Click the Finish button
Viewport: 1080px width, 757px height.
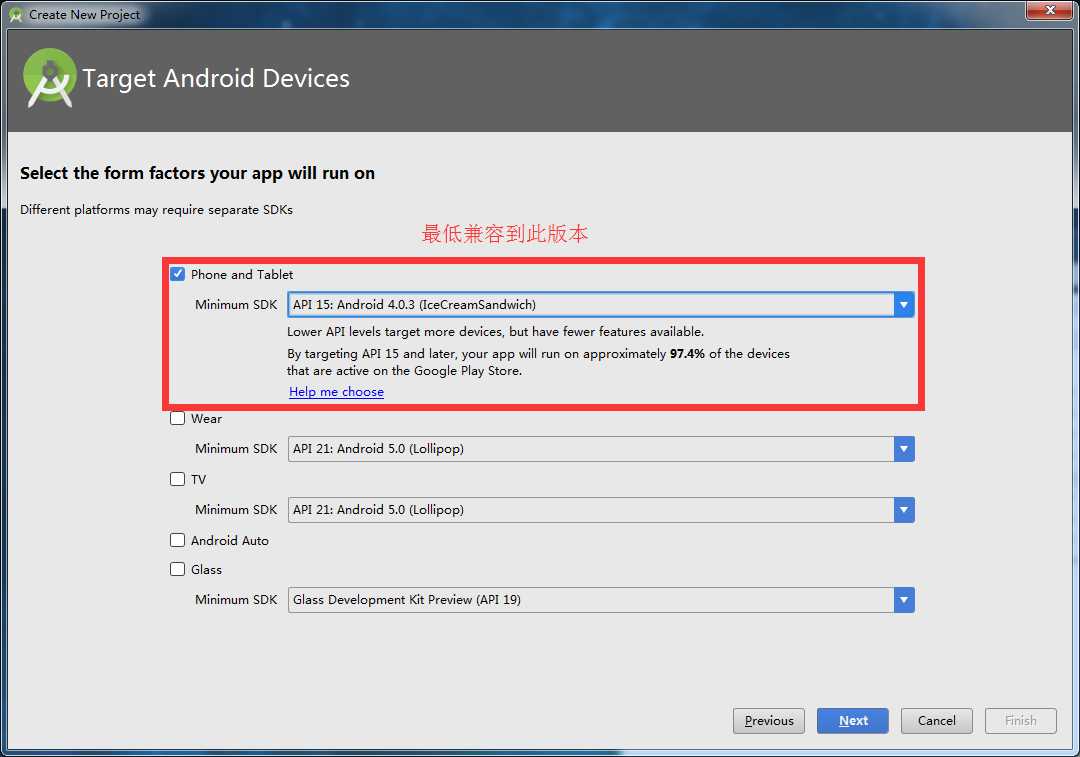(x=1021, y=720)
